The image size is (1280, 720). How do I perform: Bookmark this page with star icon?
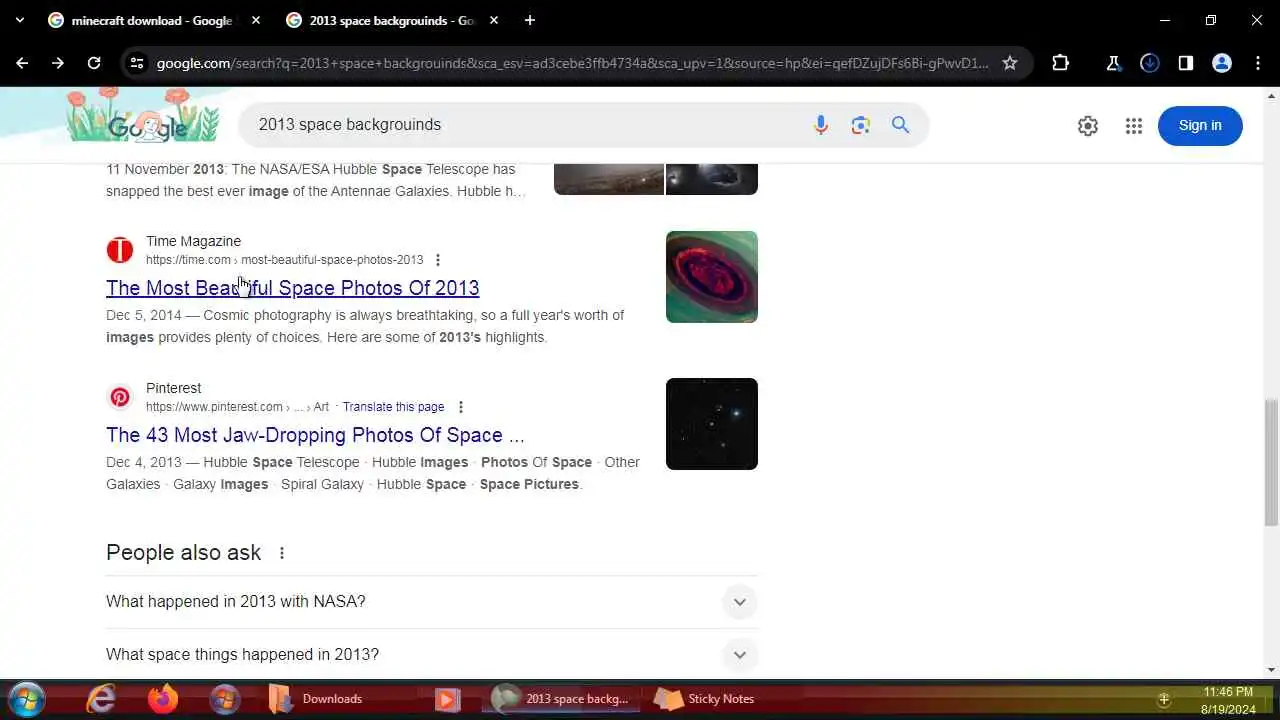coord(1010,63)
